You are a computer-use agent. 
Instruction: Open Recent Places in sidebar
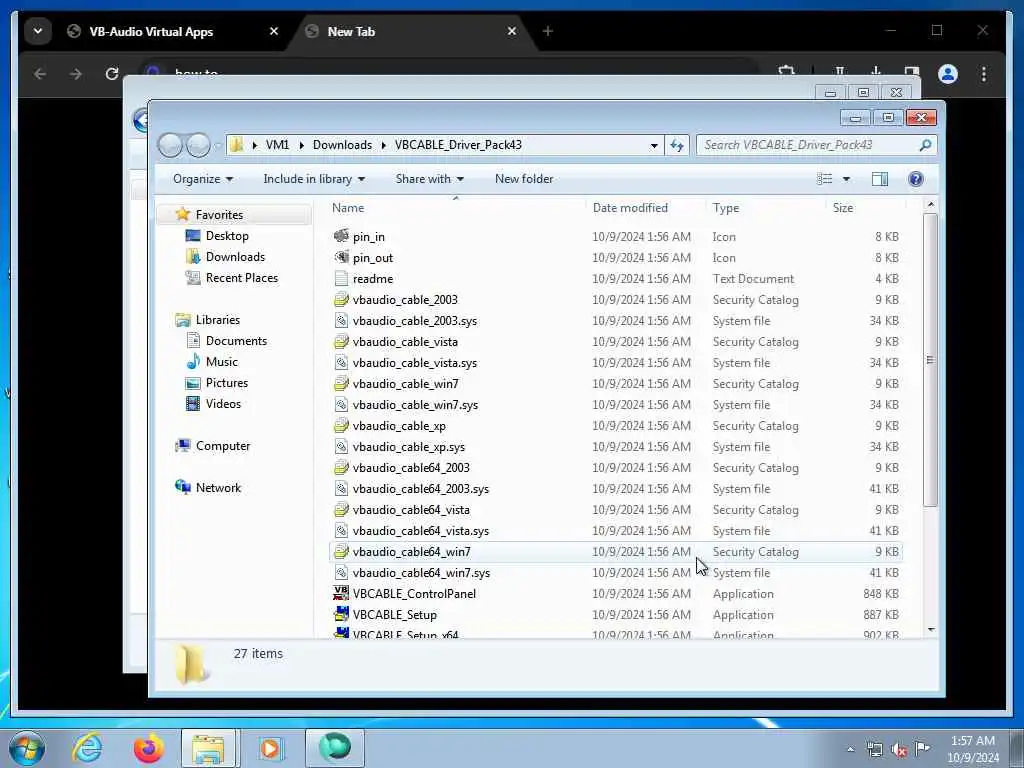241,278
